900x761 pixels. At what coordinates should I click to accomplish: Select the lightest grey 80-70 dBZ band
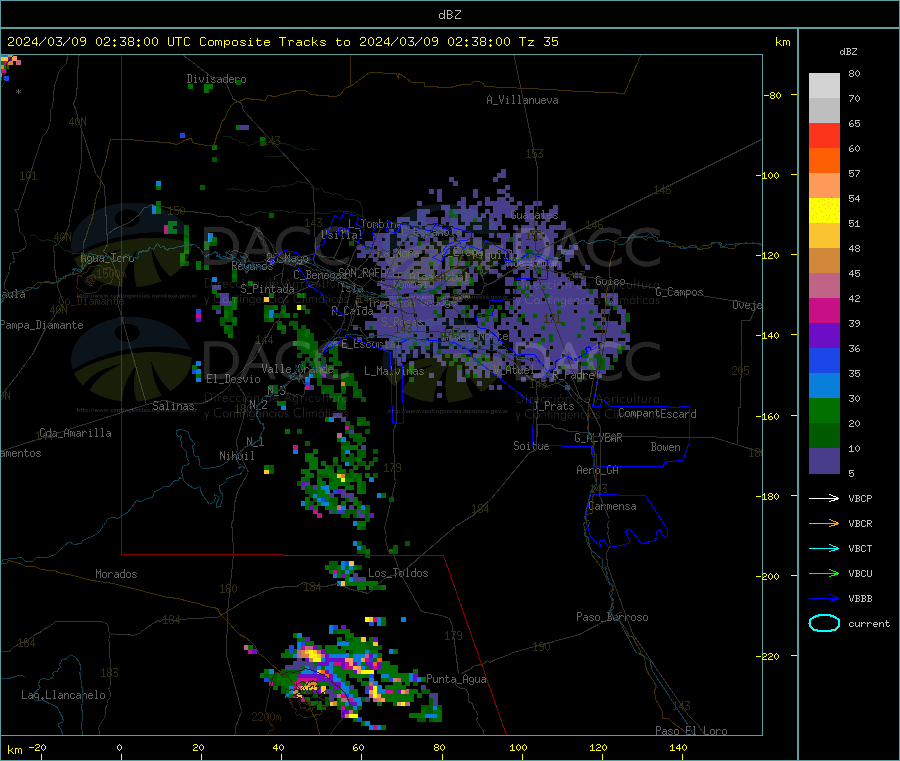[x=824, y=86]
